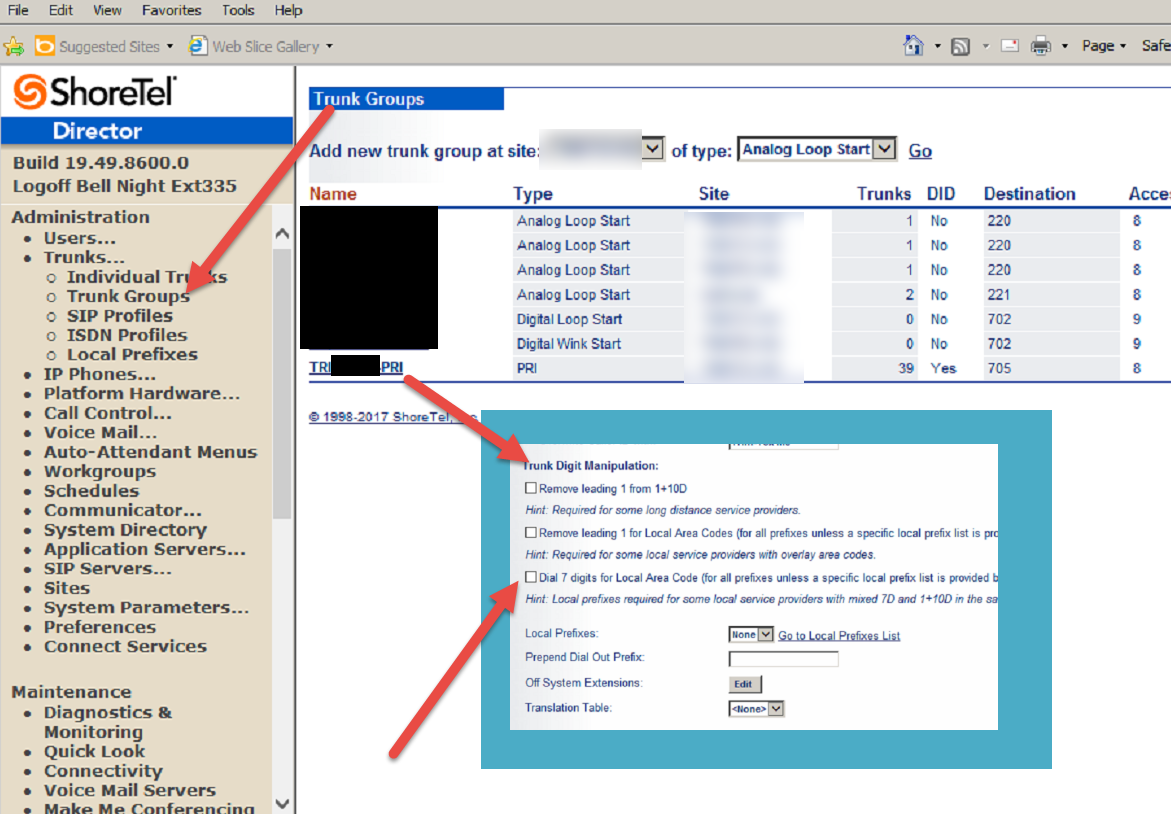Open Local Prefixes in the sidebar

132,355
